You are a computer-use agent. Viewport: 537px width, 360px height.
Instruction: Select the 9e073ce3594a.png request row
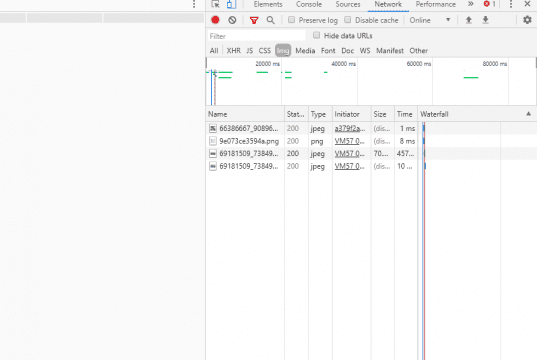[371, 141]
